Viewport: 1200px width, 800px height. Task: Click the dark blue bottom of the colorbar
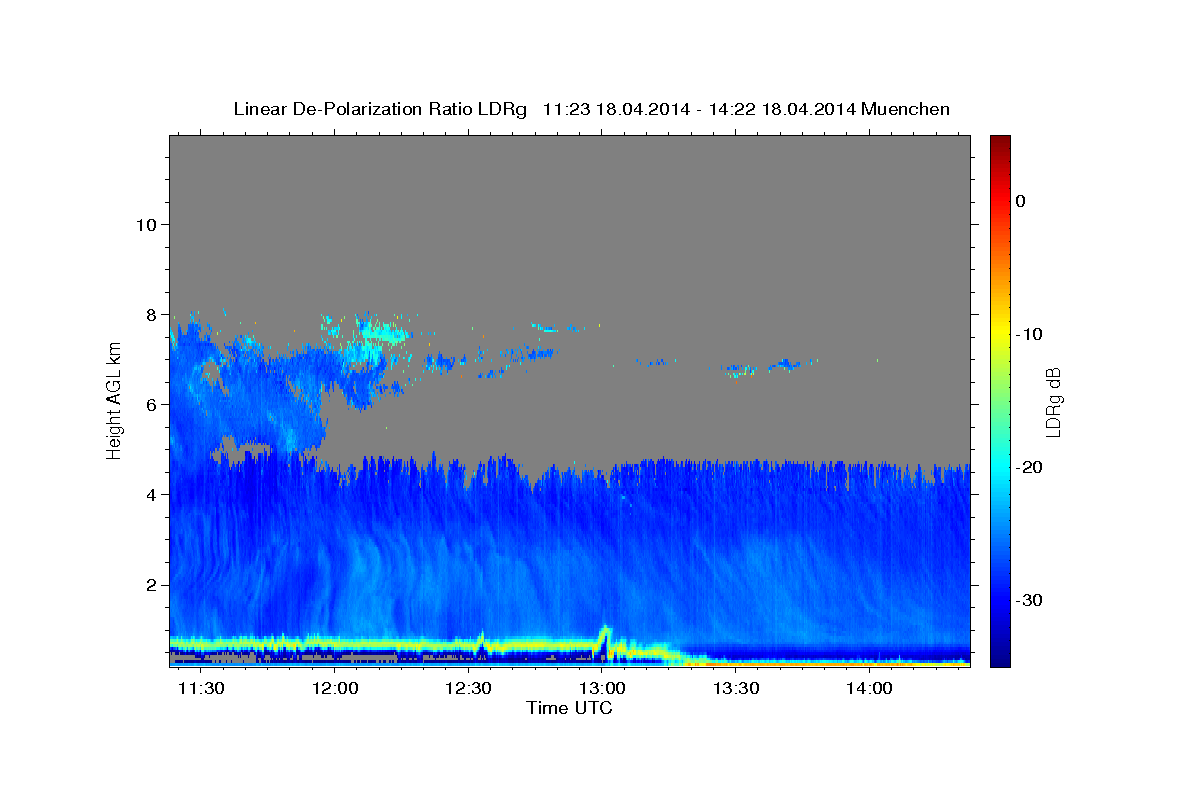click(x=1000, y=655)
